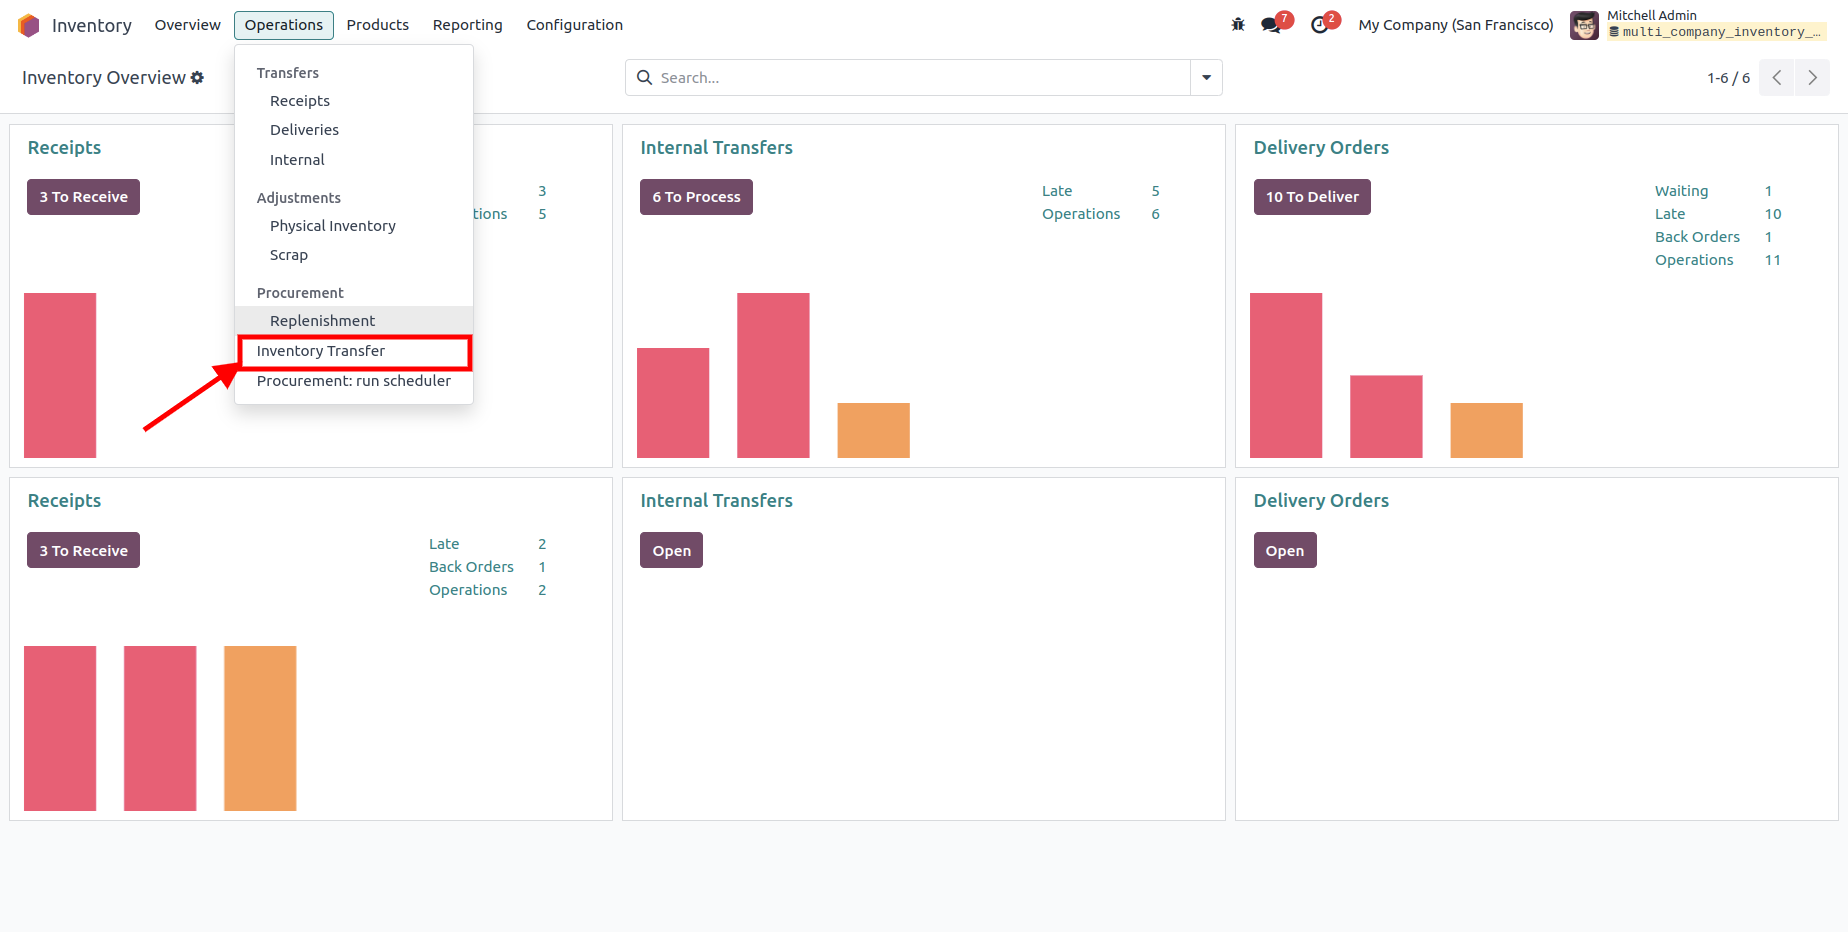Open the Inventory Overview gear settings
Image resolution: width=1848 pixels, height=932 pixels.
point(197,78)
